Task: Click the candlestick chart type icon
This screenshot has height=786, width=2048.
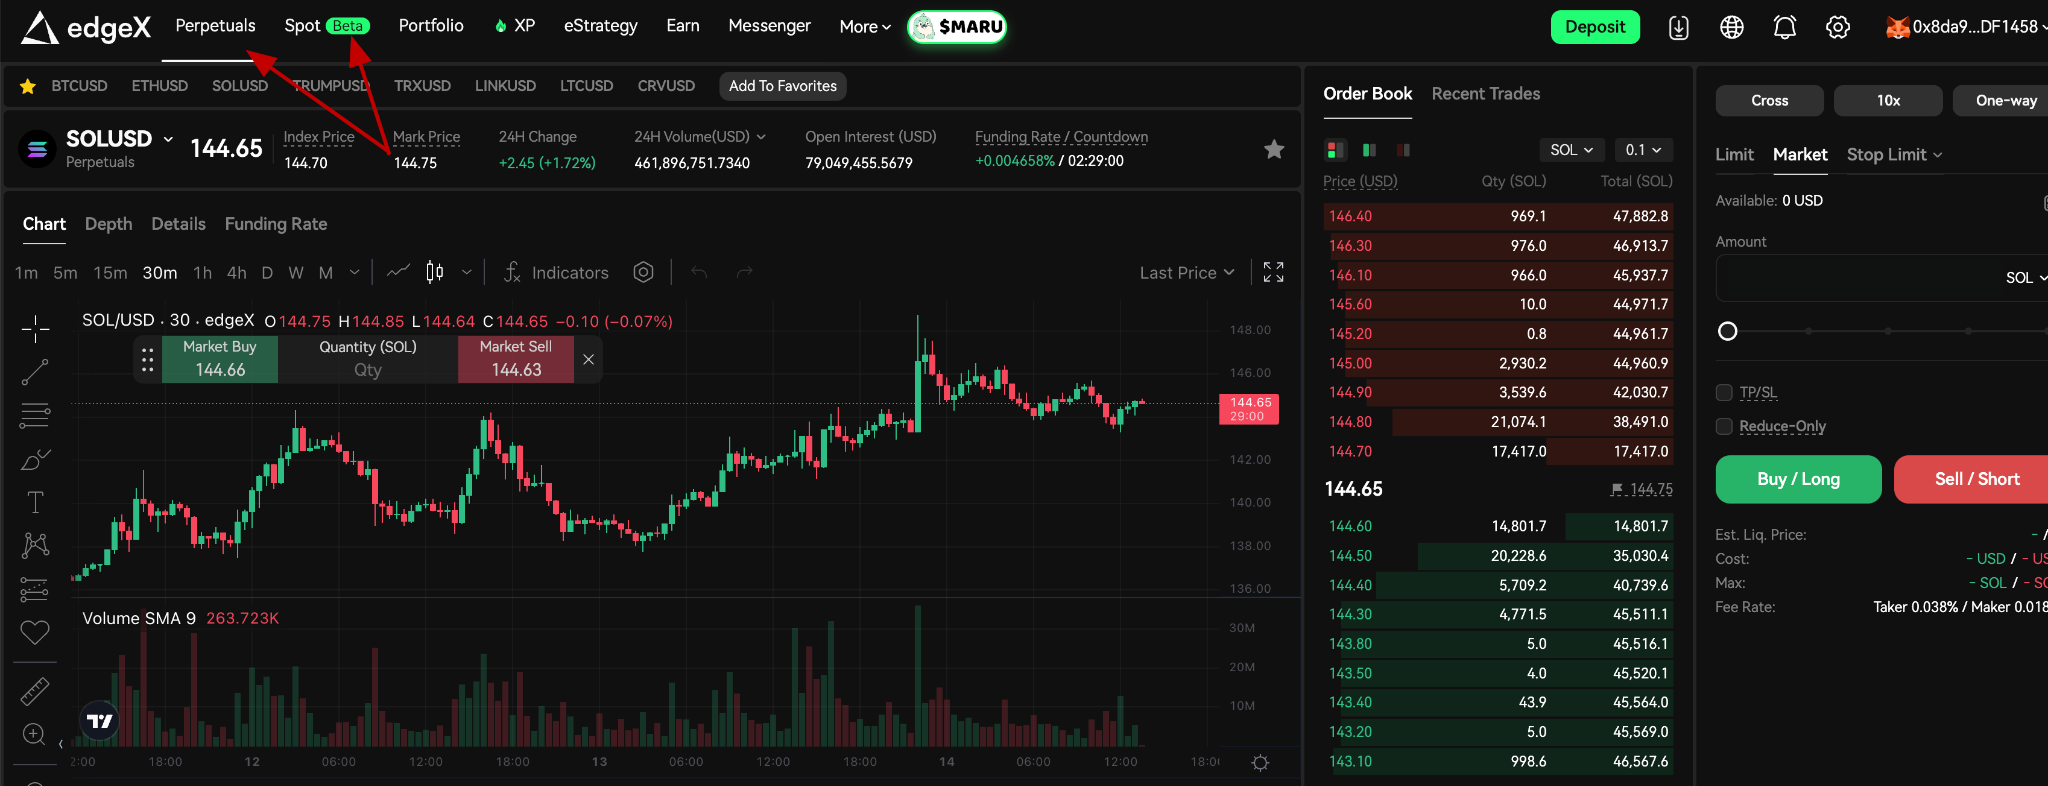Action: 435,272
